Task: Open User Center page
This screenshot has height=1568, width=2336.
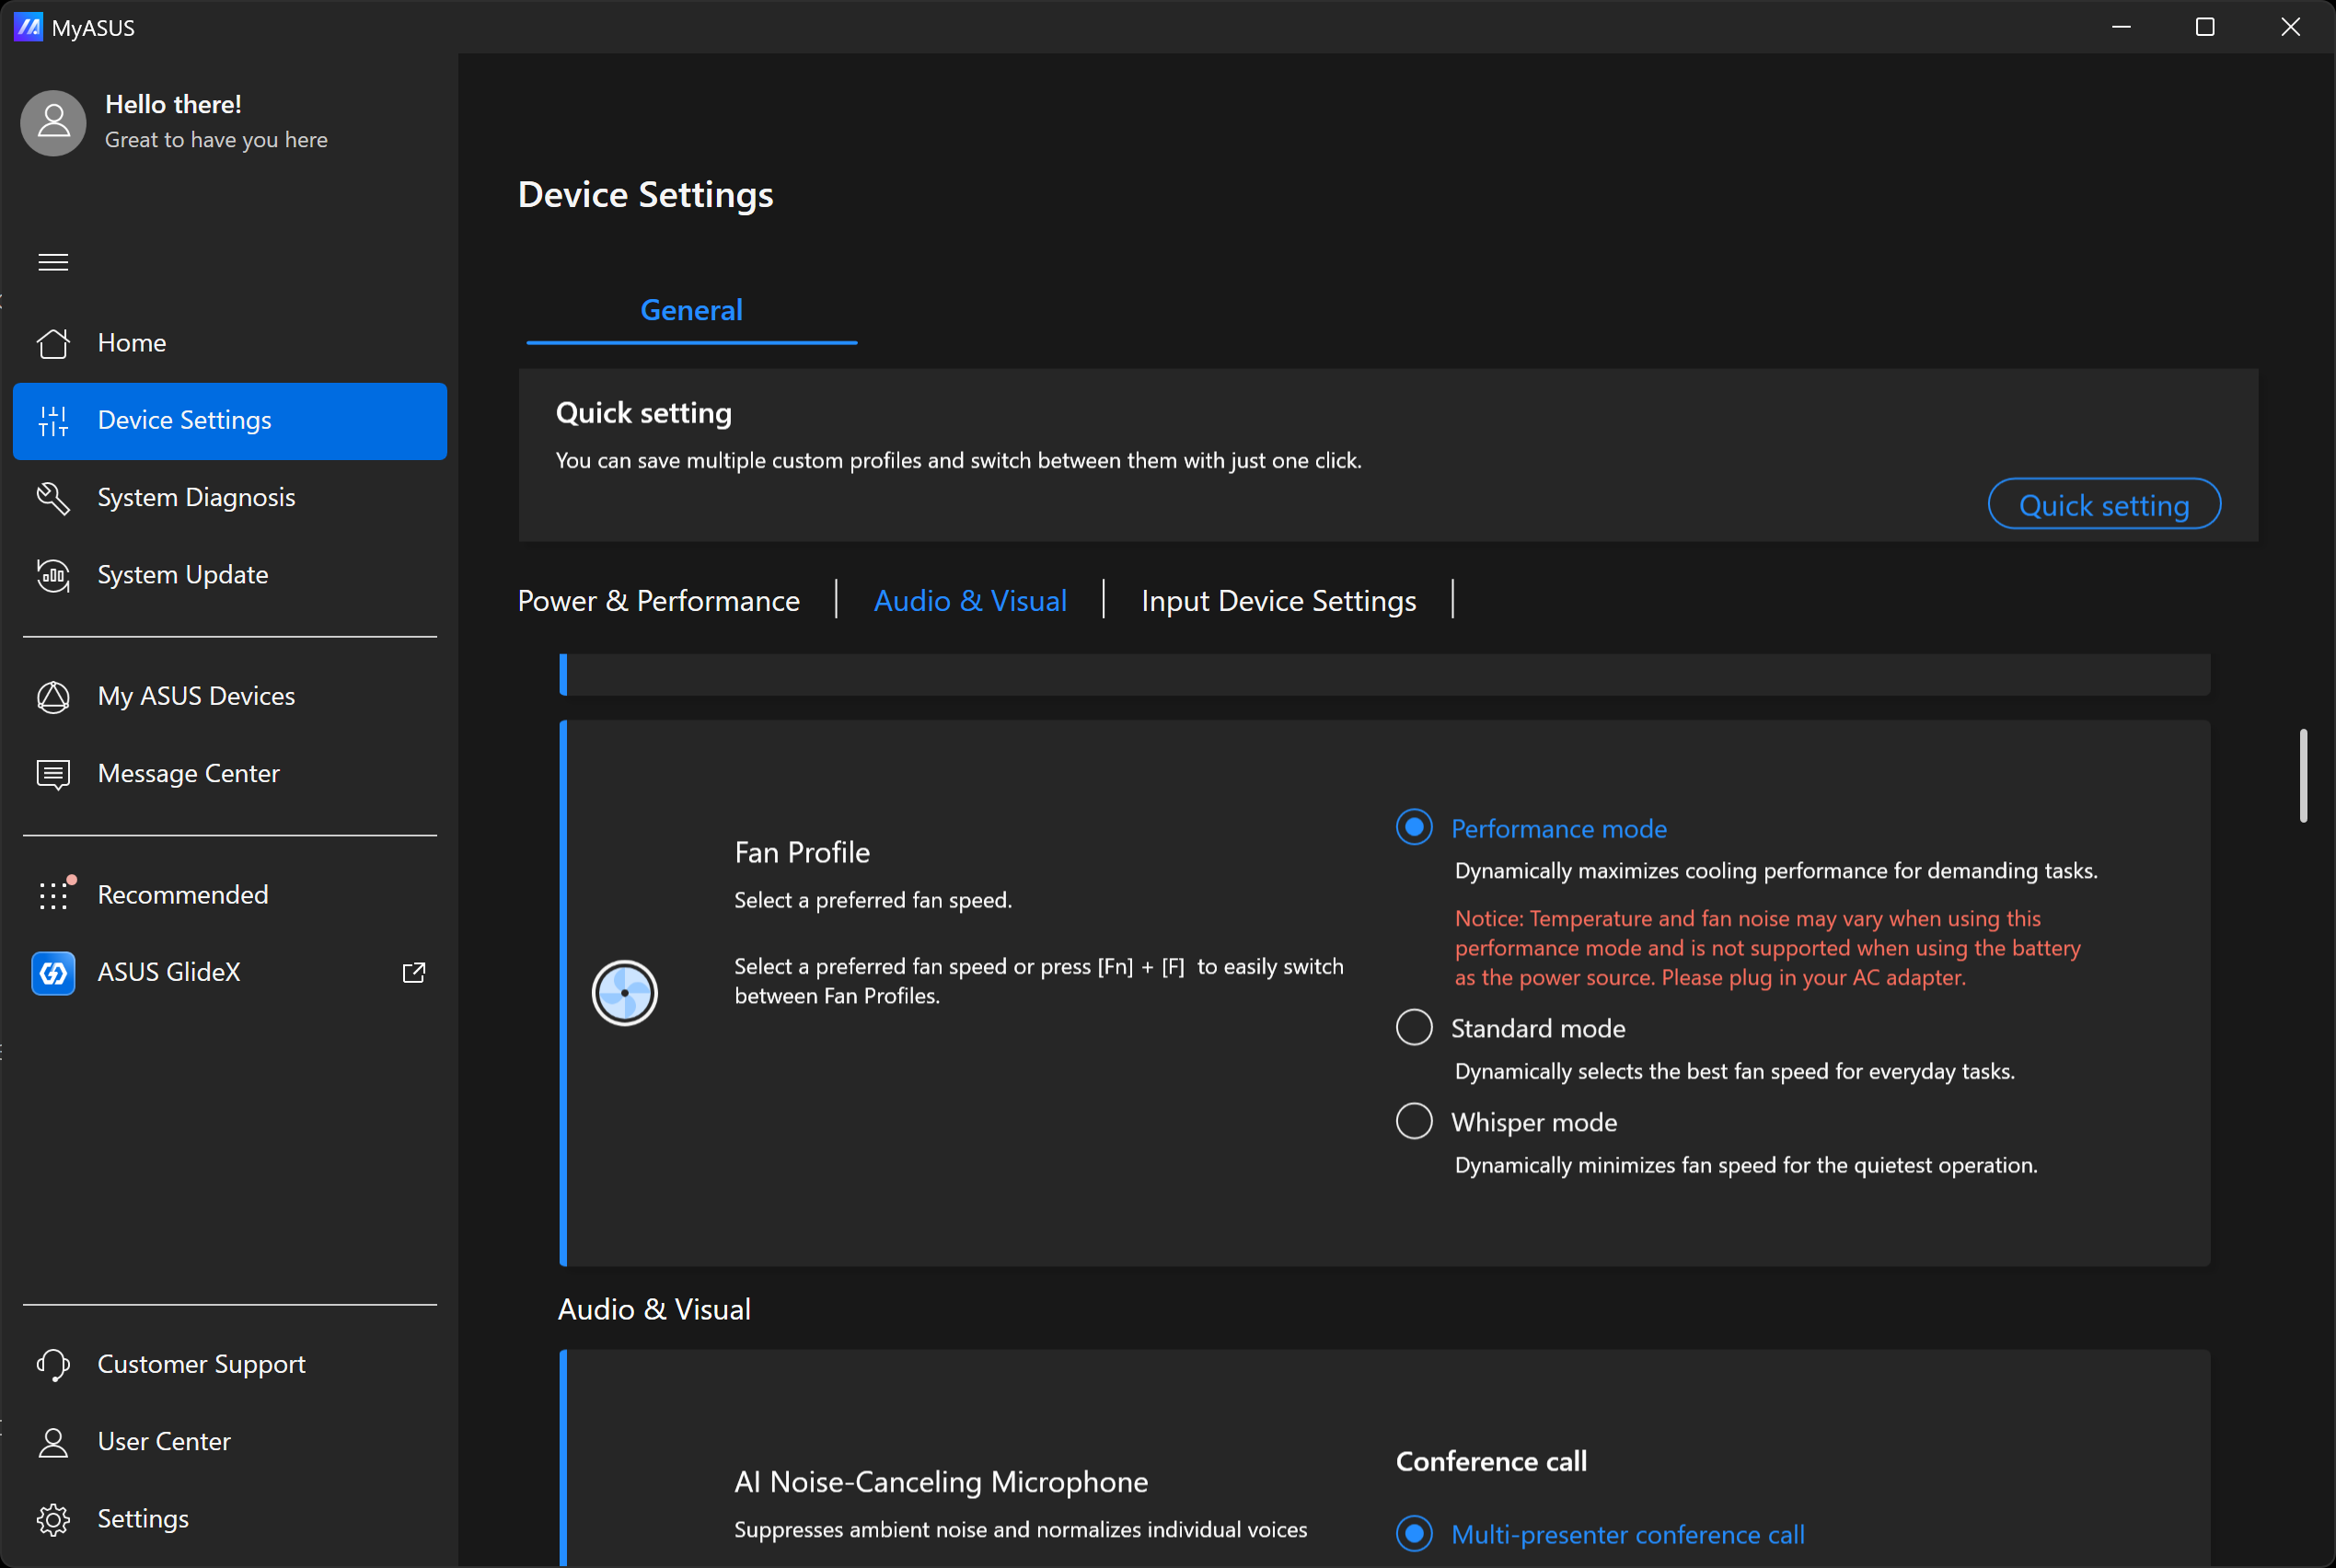Action: click(230, 1442)
